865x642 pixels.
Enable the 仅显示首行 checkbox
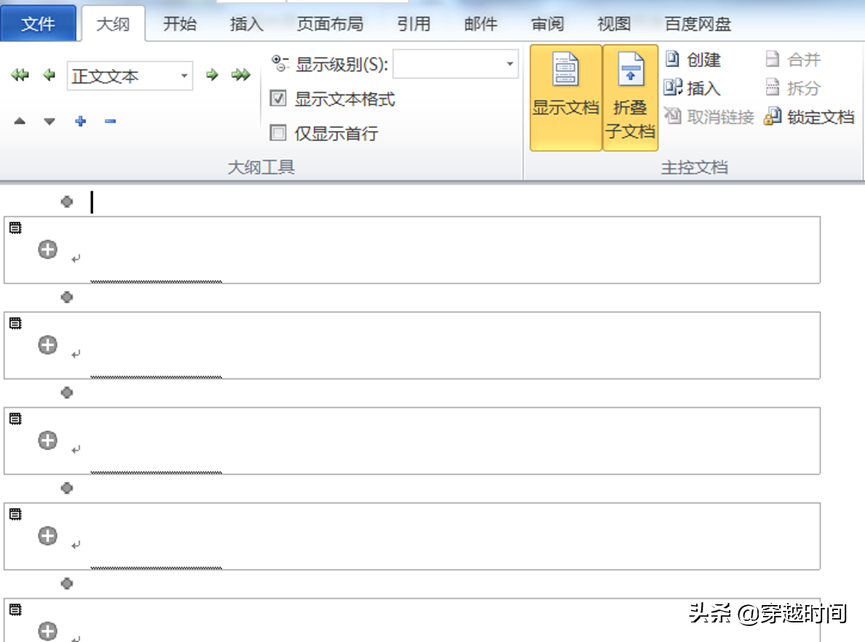[x=278, y=132]
